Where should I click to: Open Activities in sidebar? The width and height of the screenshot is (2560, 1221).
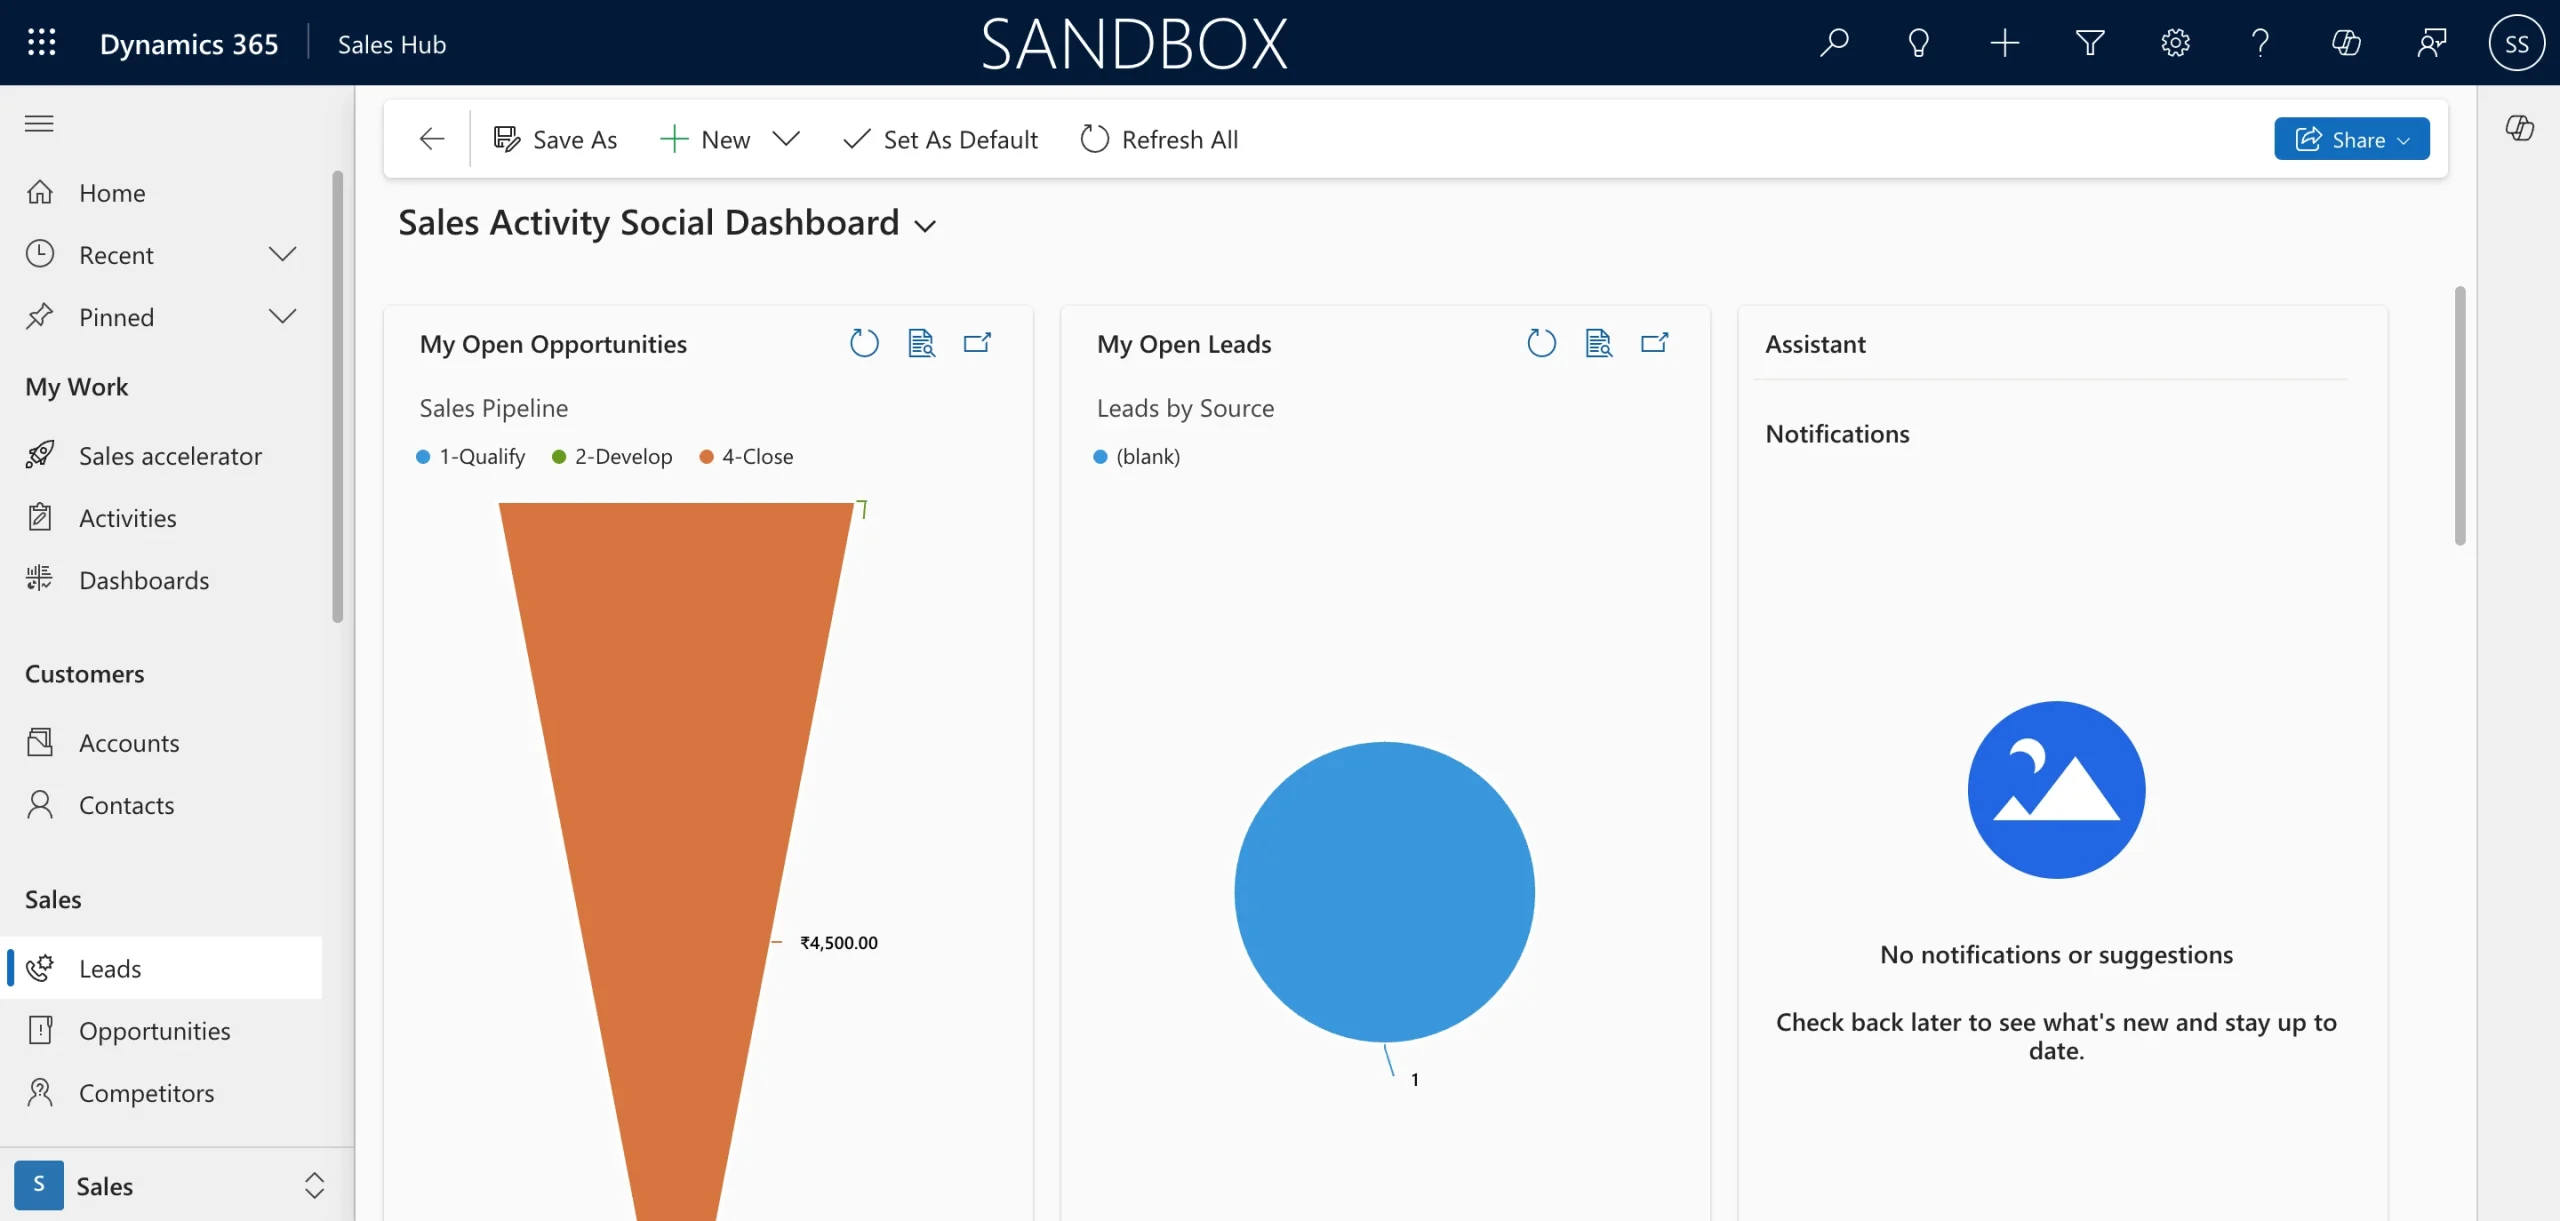click(163, 517)
